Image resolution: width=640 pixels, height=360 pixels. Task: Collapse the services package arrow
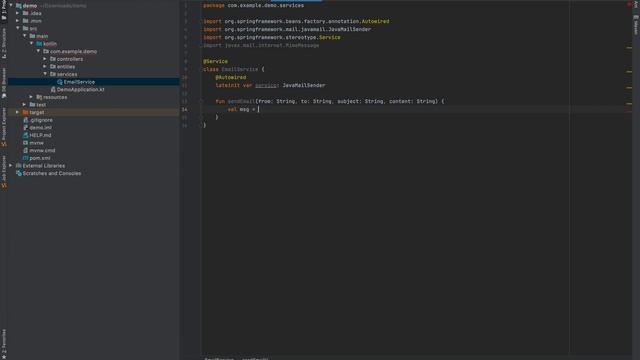pyautogui.click(x=45, y=74)
